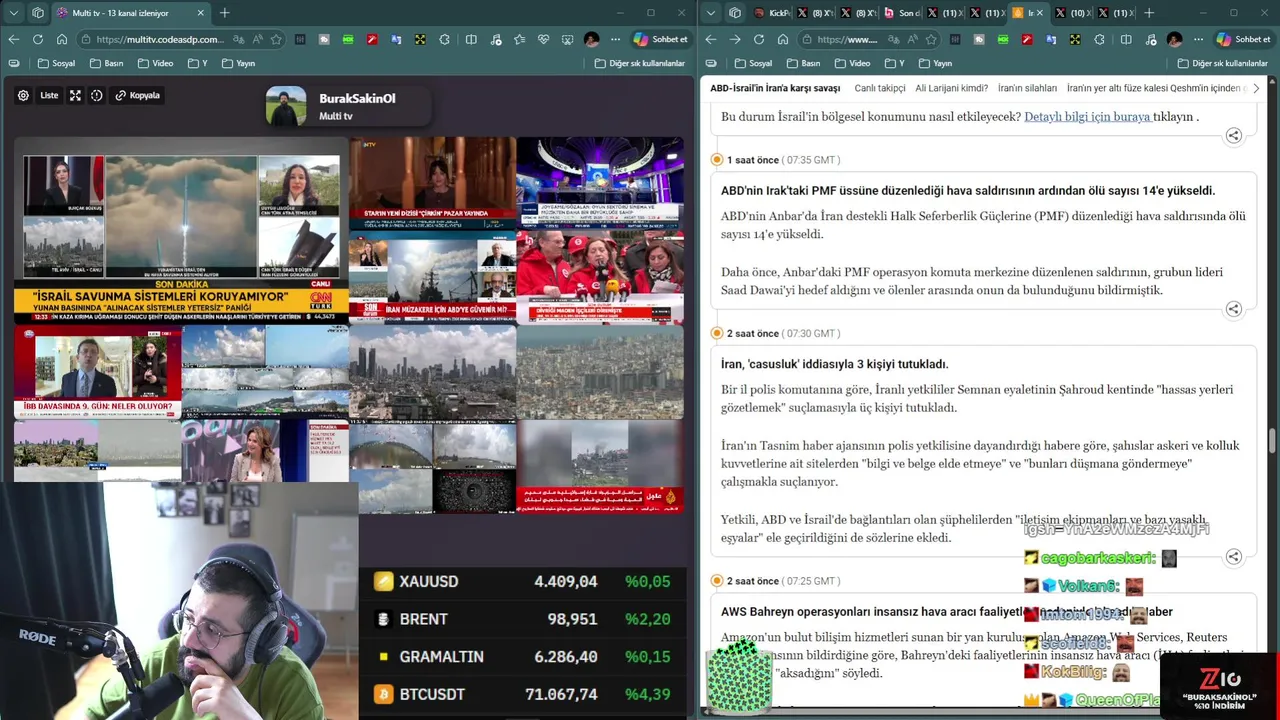Select İran'ın silahları topic tab
Viewport: 1280px width, 720px height.
1027,88
